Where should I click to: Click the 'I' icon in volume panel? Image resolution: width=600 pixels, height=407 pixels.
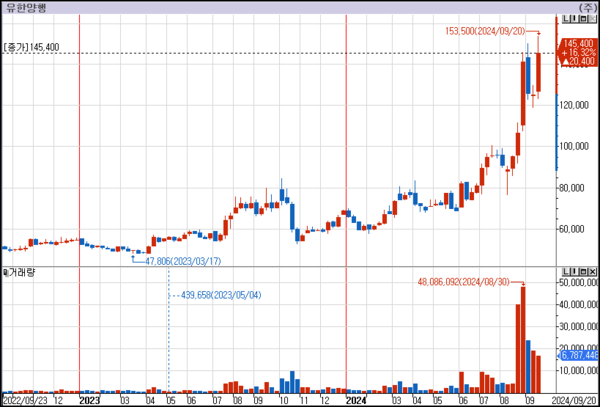pos(573,272)
